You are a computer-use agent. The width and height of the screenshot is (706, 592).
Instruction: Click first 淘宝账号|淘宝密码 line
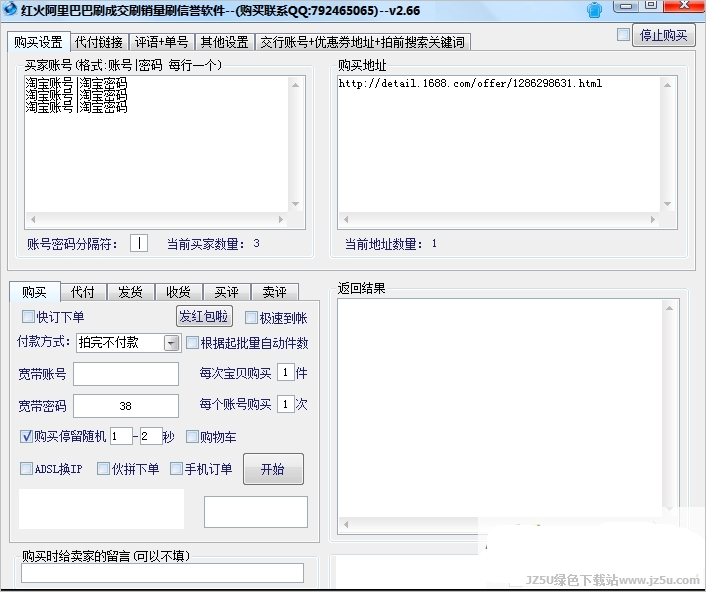pos(76,83)
